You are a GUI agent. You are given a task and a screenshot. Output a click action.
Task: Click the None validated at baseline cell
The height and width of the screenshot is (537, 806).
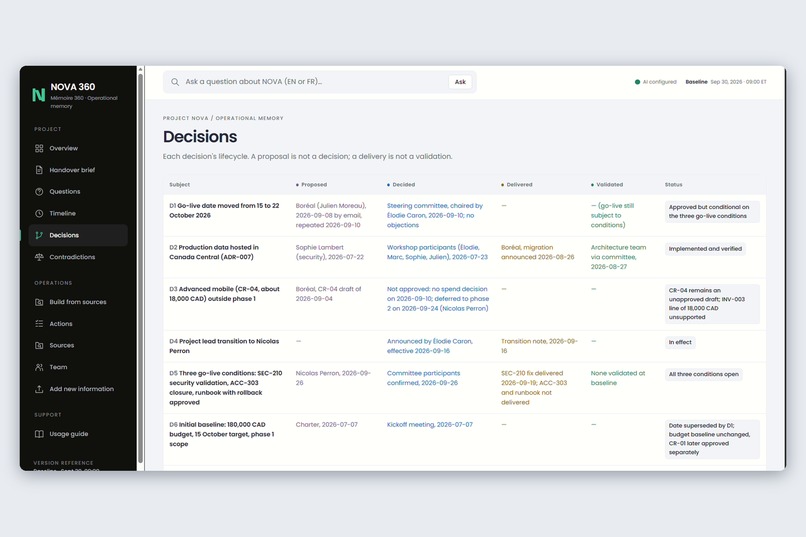[x=618, y=378]
